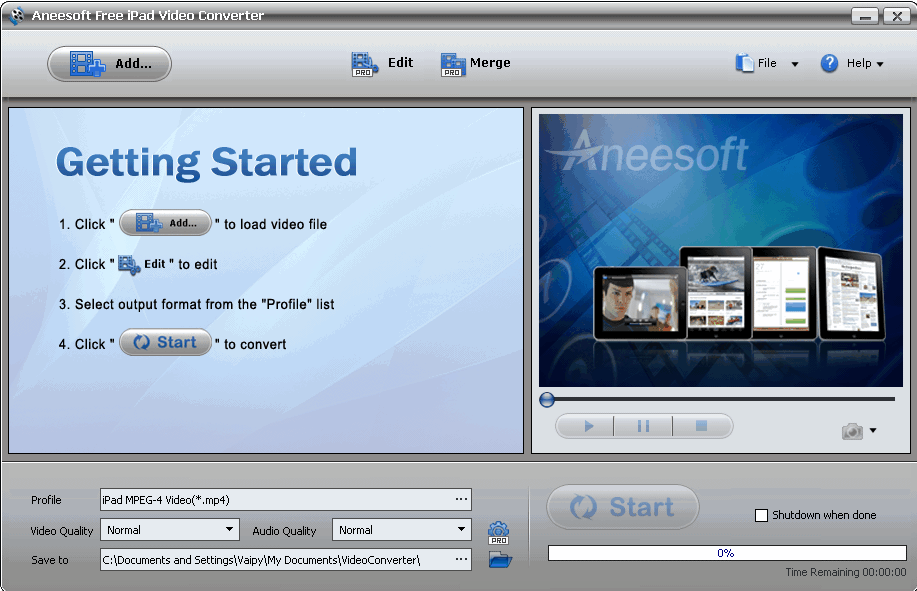
Task: Click the Help question mark icon
Action: click(x=829, y=63)
